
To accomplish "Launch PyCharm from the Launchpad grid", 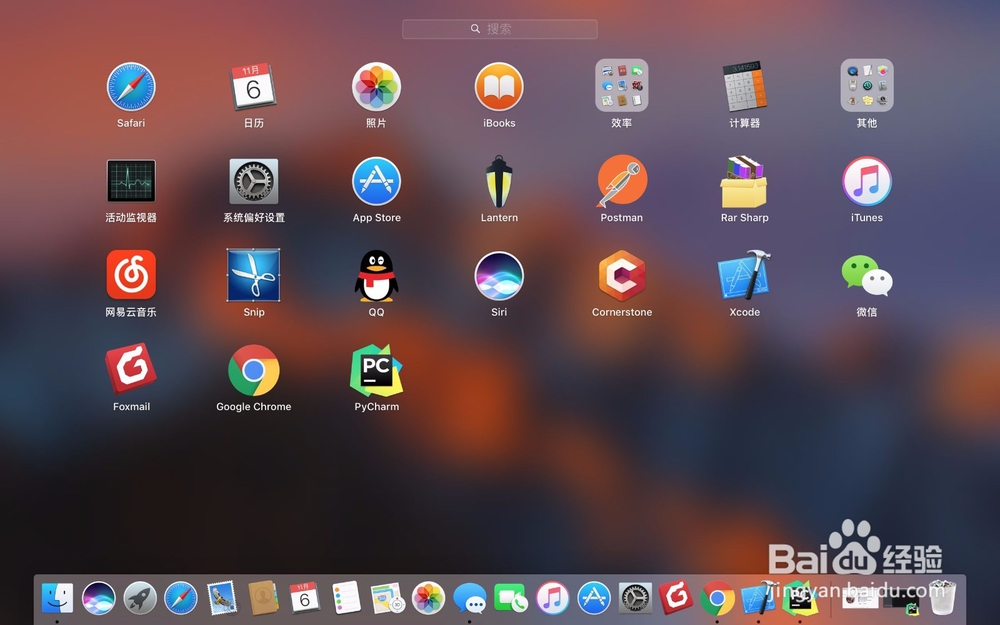I will pyautogui.click(x=376, y=370).
